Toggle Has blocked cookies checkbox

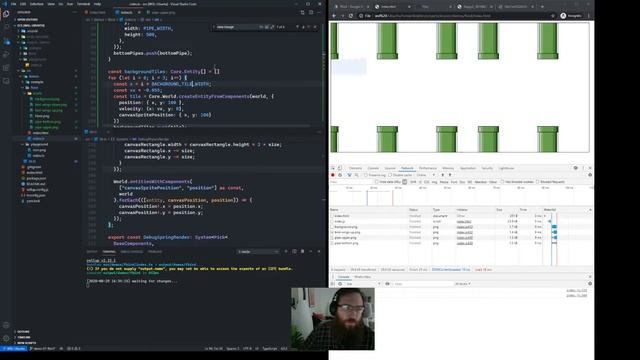(x=502, y=182)
